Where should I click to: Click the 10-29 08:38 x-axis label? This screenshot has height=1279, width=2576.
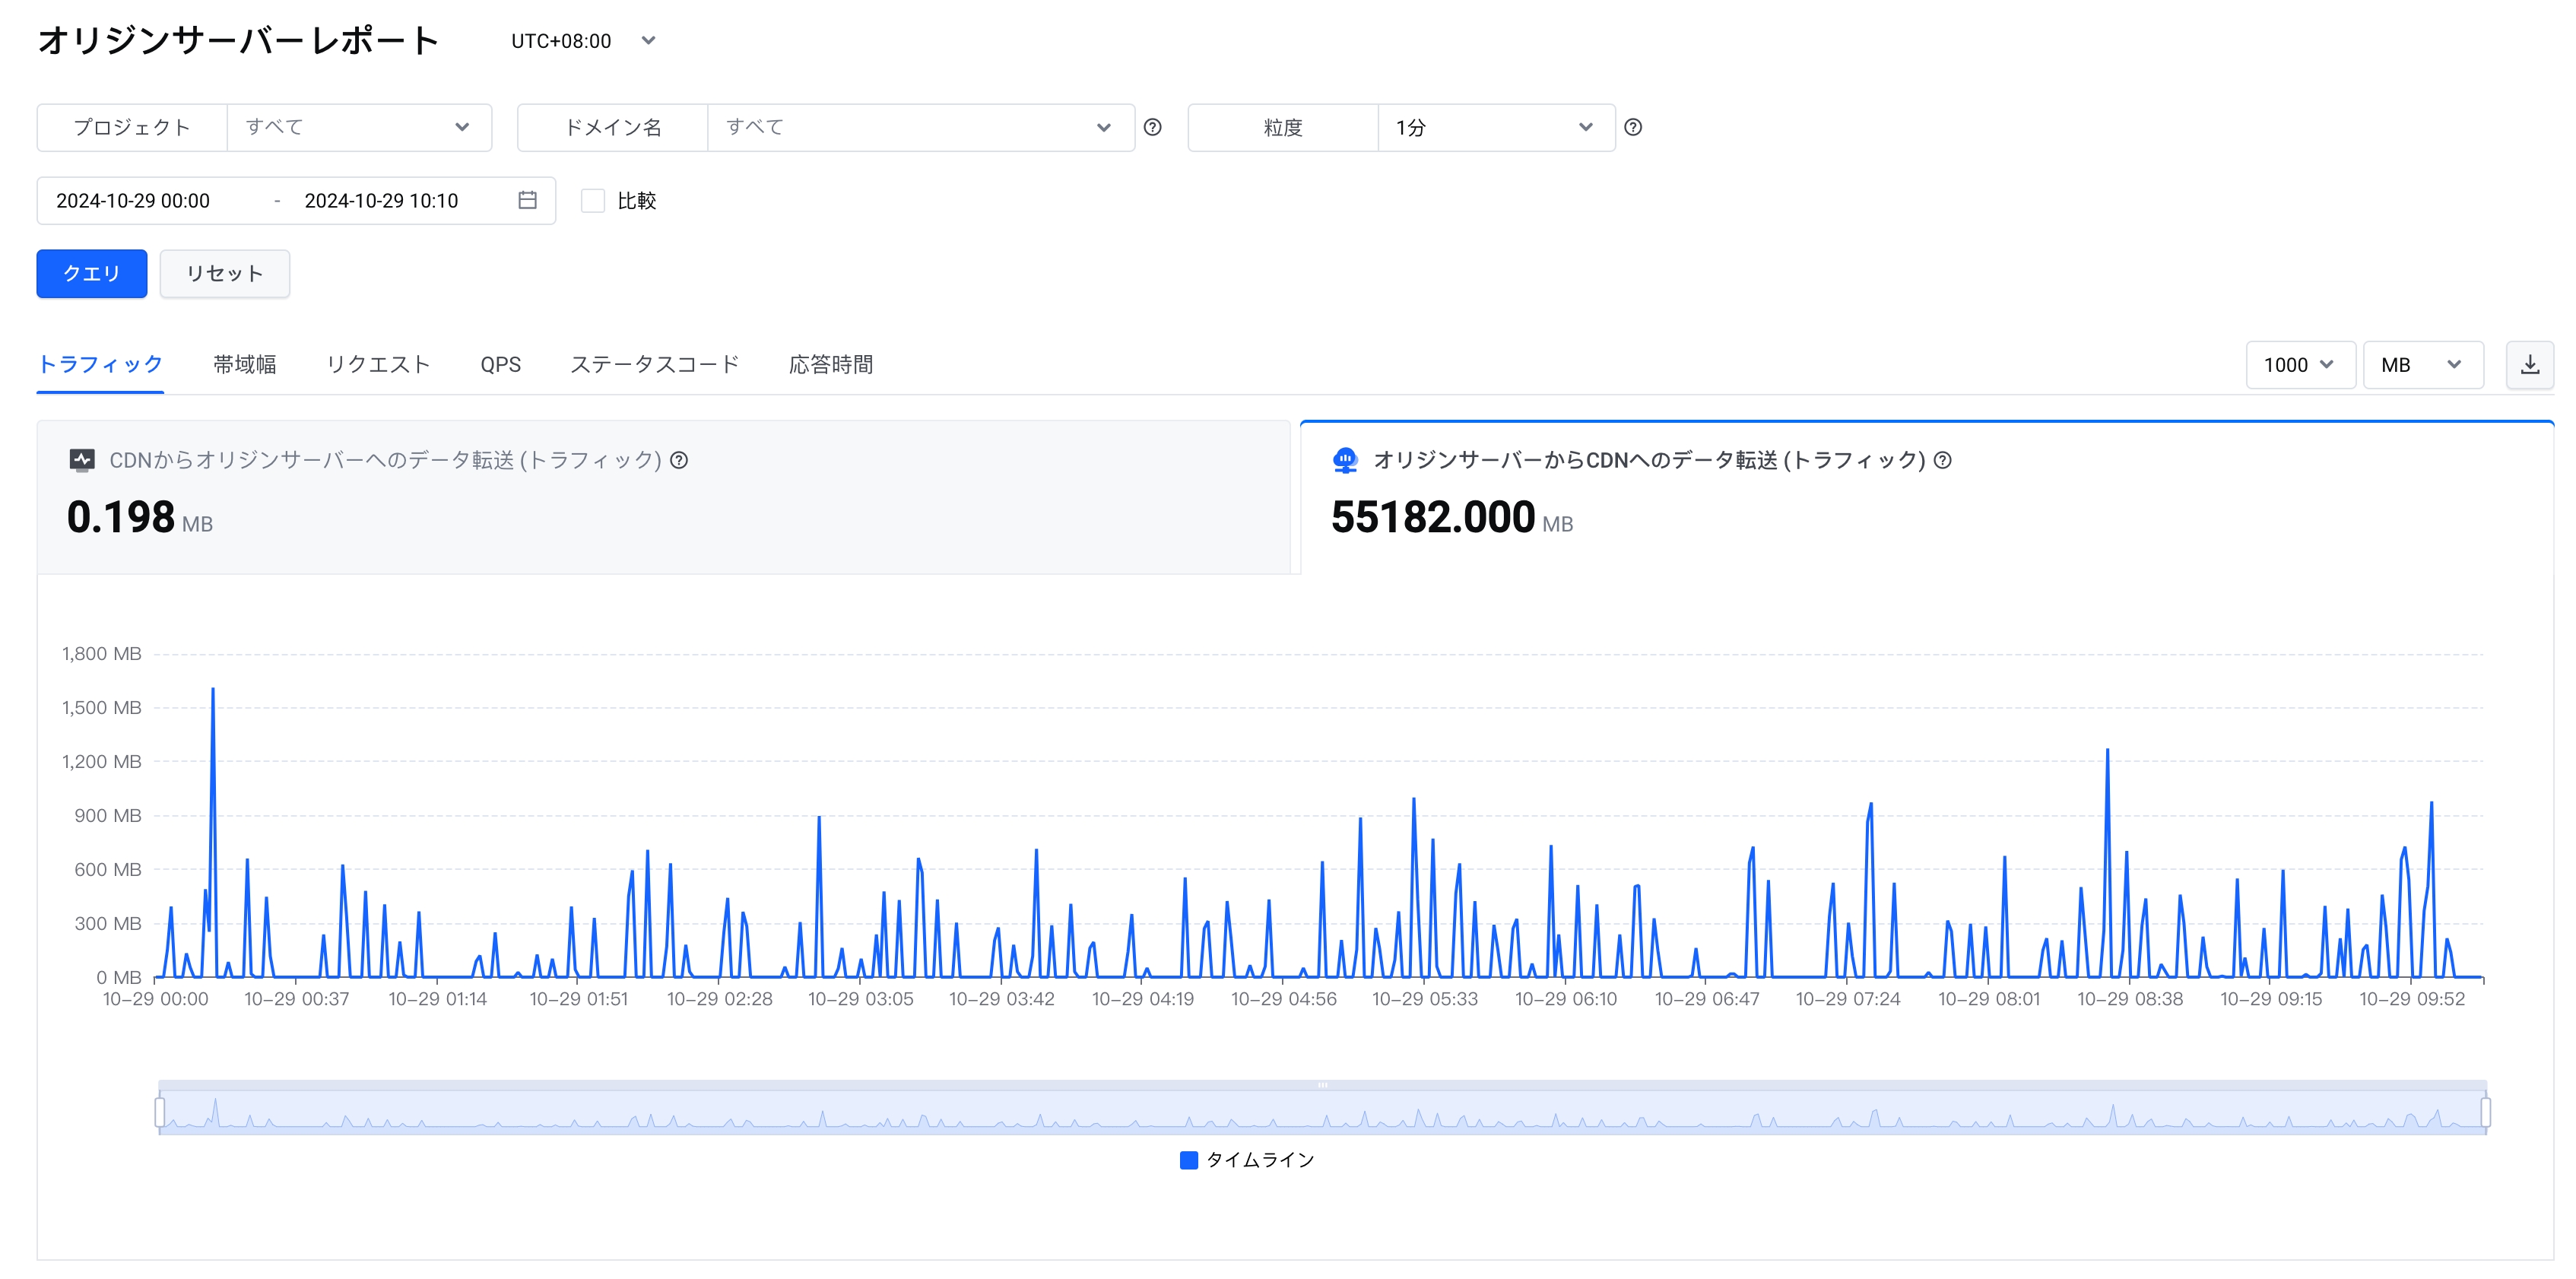2129,998
